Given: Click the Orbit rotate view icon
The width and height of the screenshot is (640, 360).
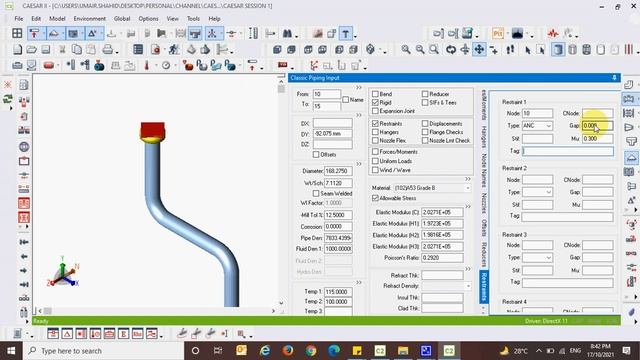Looking at the screenshot, I should 451,50.
